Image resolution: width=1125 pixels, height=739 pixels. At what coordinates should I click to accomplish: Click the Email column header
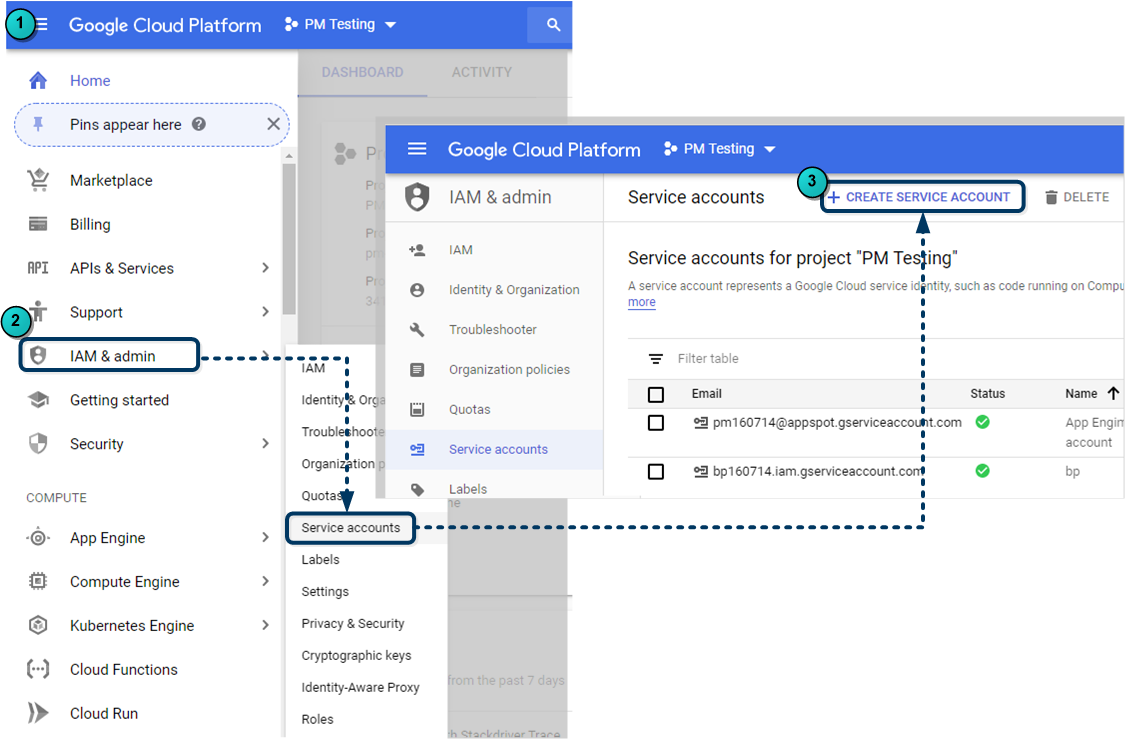[707, 393]
